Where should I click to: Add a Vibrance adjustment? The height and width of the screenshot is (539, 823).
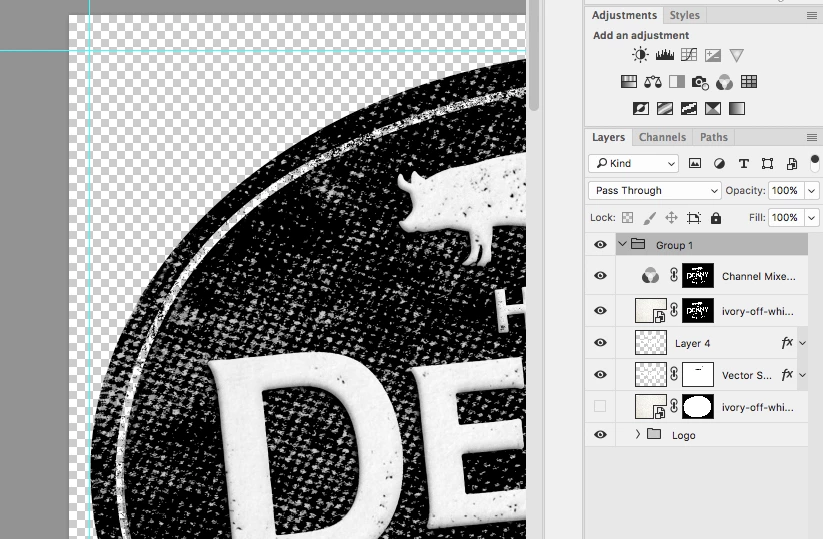(x=736, y=55)
